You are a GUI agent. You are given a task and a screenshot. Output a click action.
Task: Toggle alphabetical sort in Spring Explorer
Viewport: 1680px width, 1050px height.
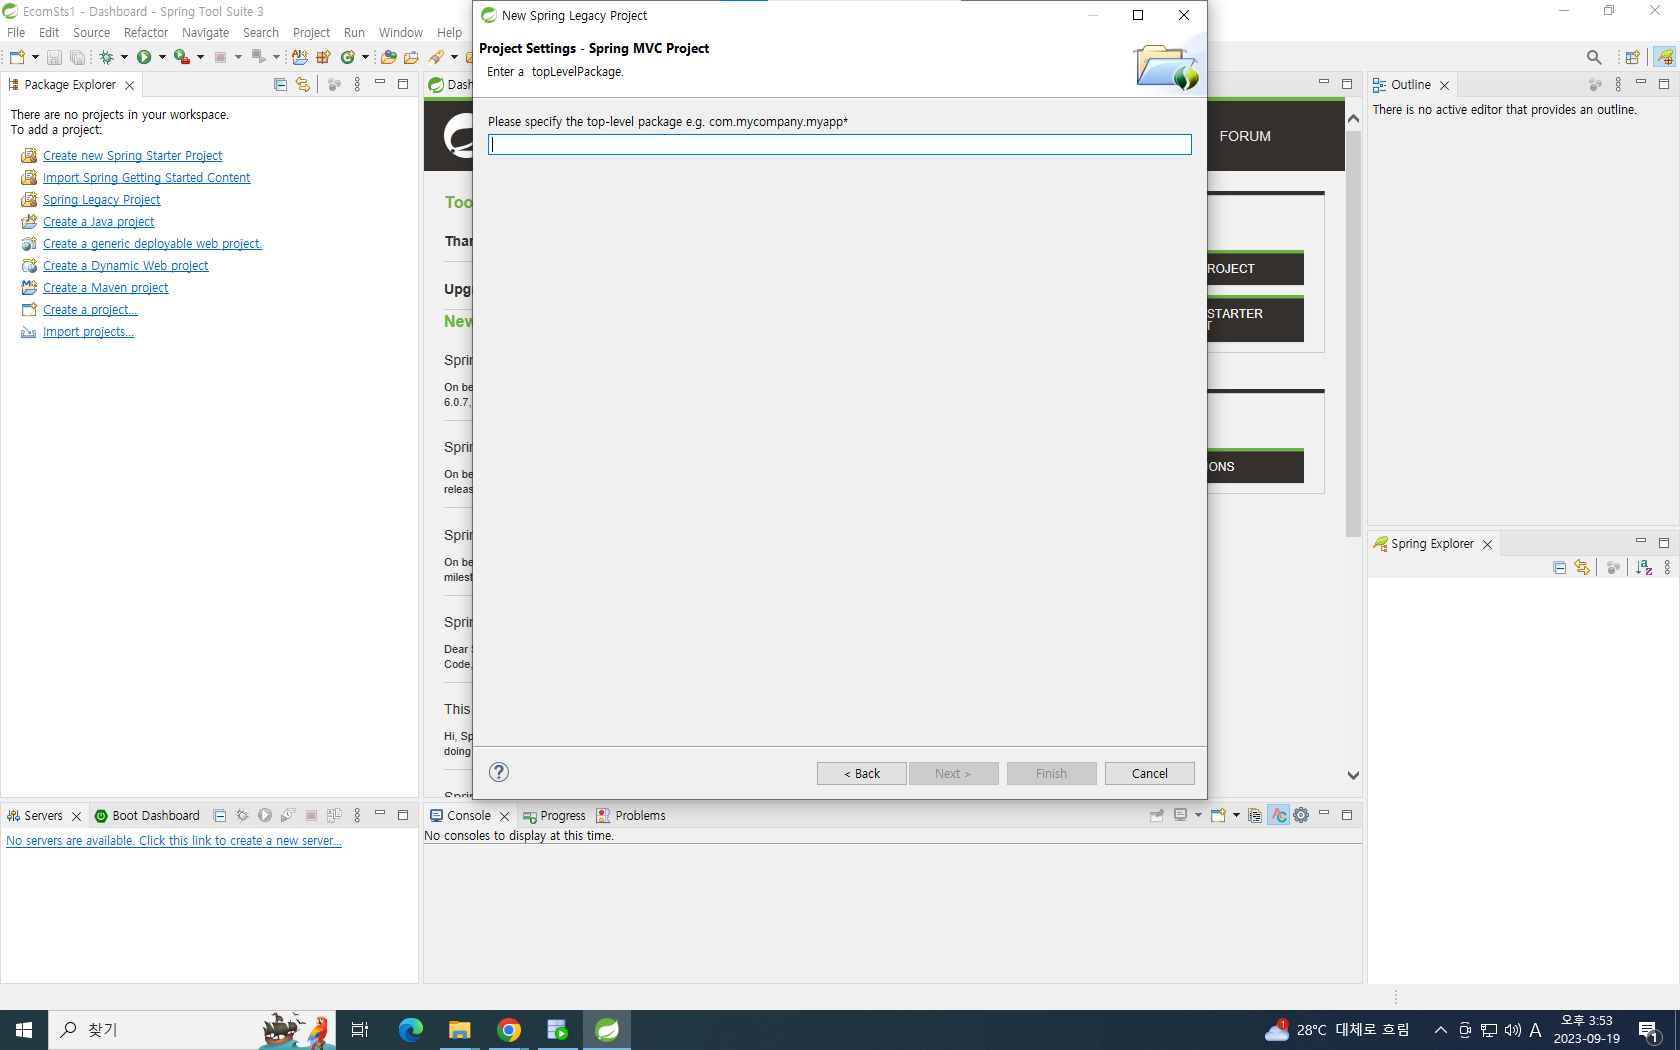1644,568
